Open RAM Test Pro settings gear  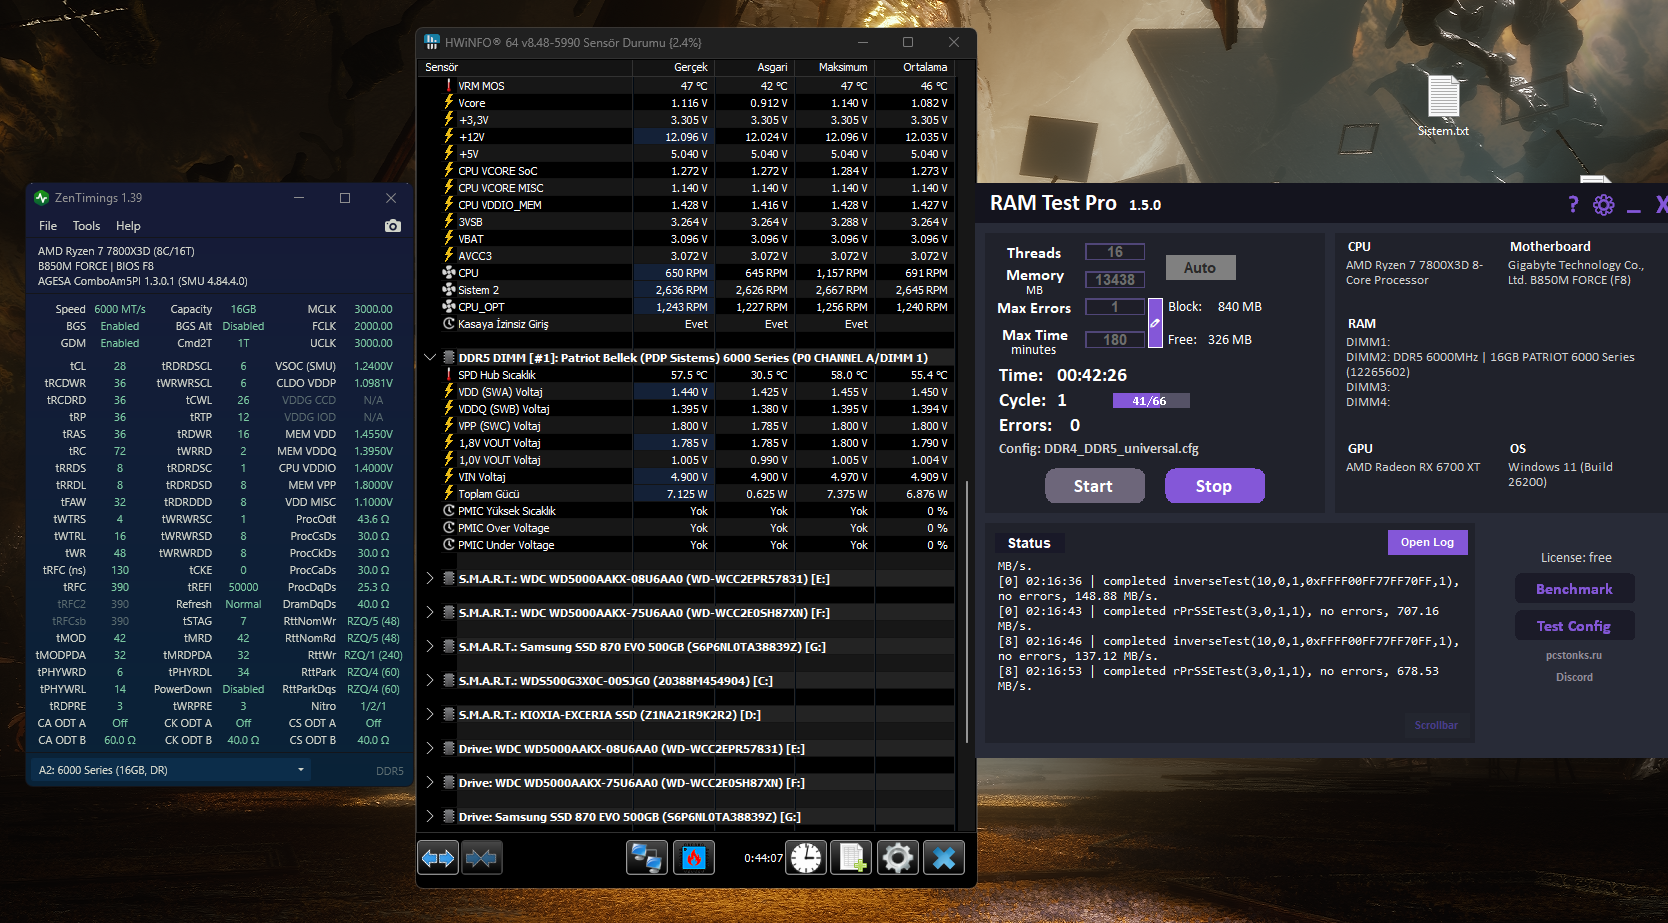1604,205
